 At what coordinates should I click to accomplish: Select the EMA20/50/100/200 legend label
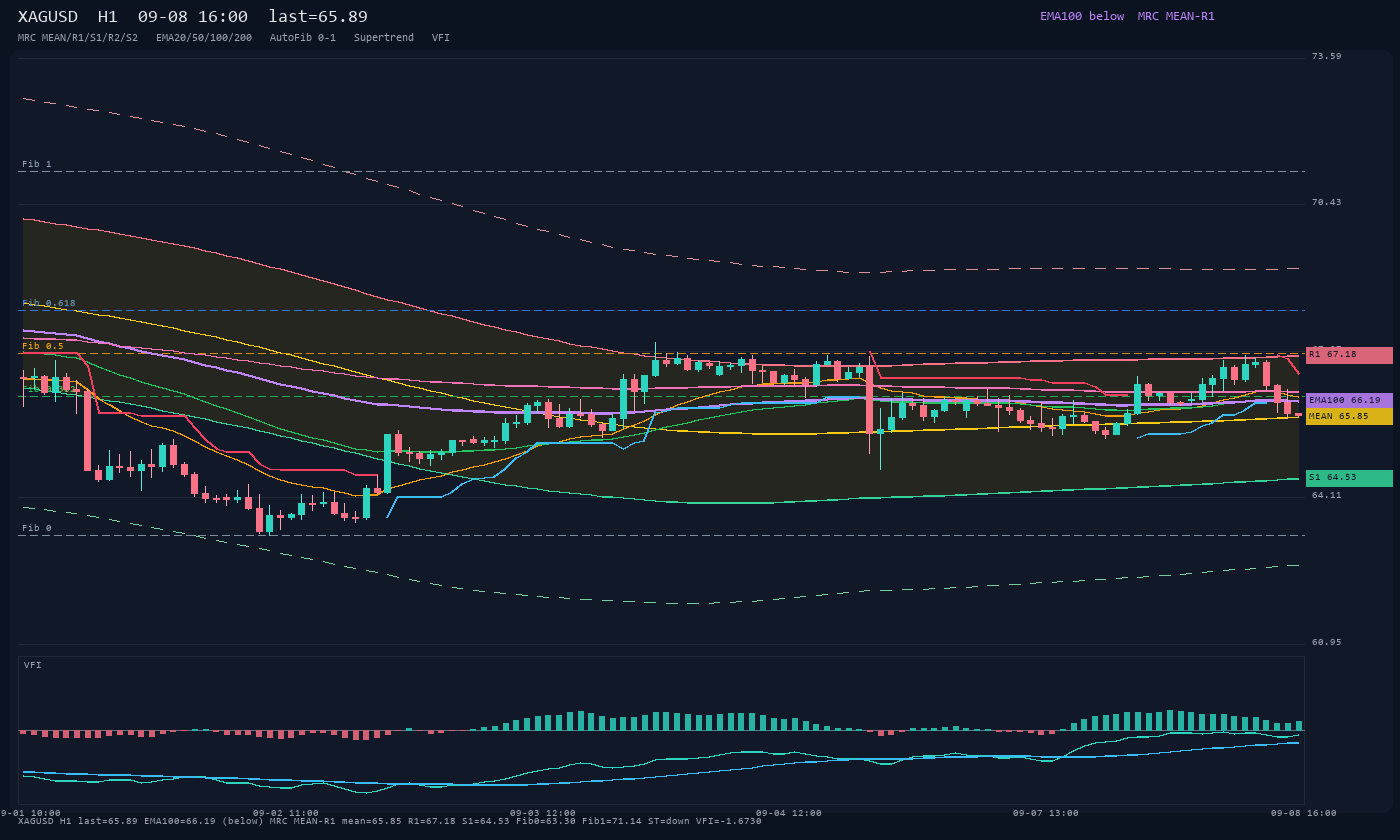pyautogui.click(x=204, y=38)
